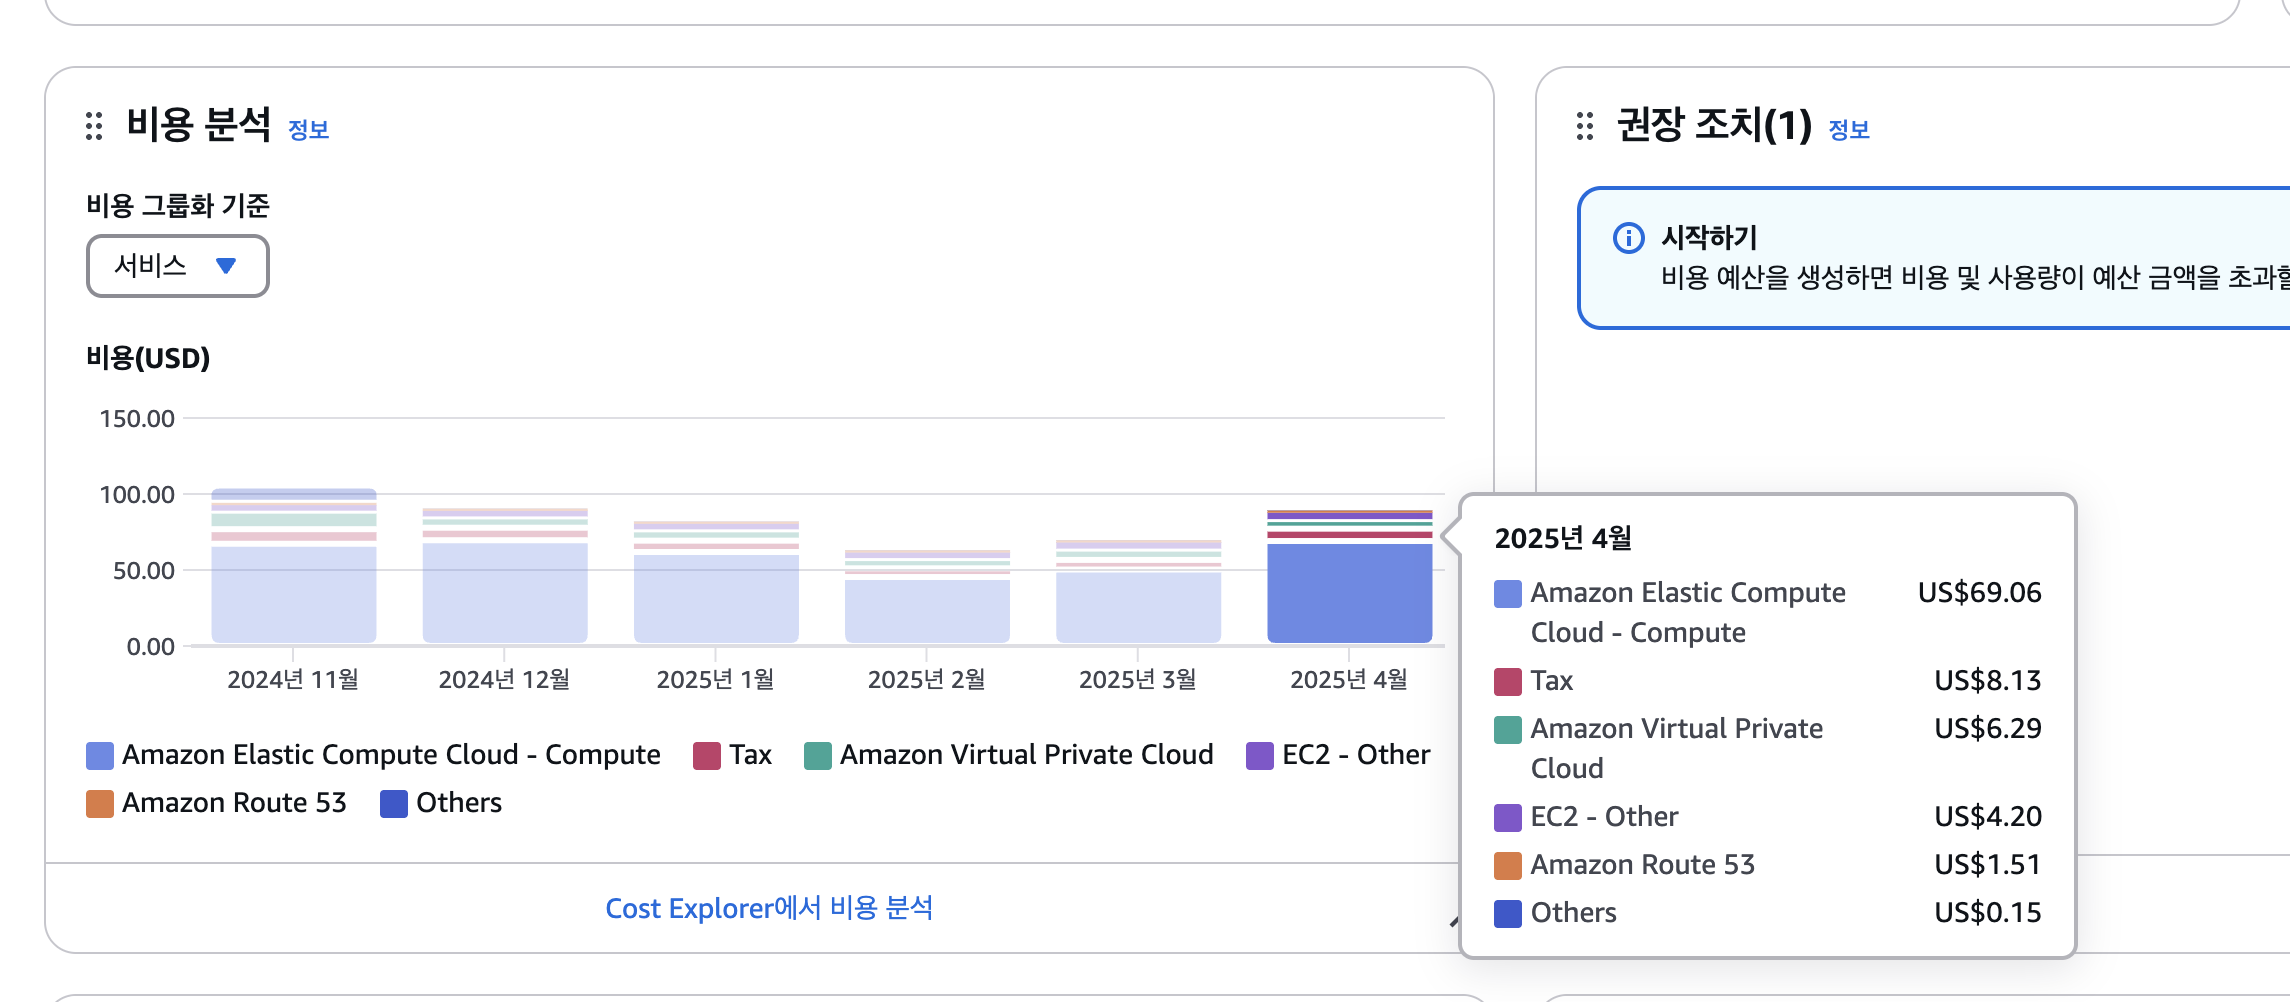
Task: Select the 2025년 2월 cost bar
Action: pyautogui.click(x=927, y=596)
